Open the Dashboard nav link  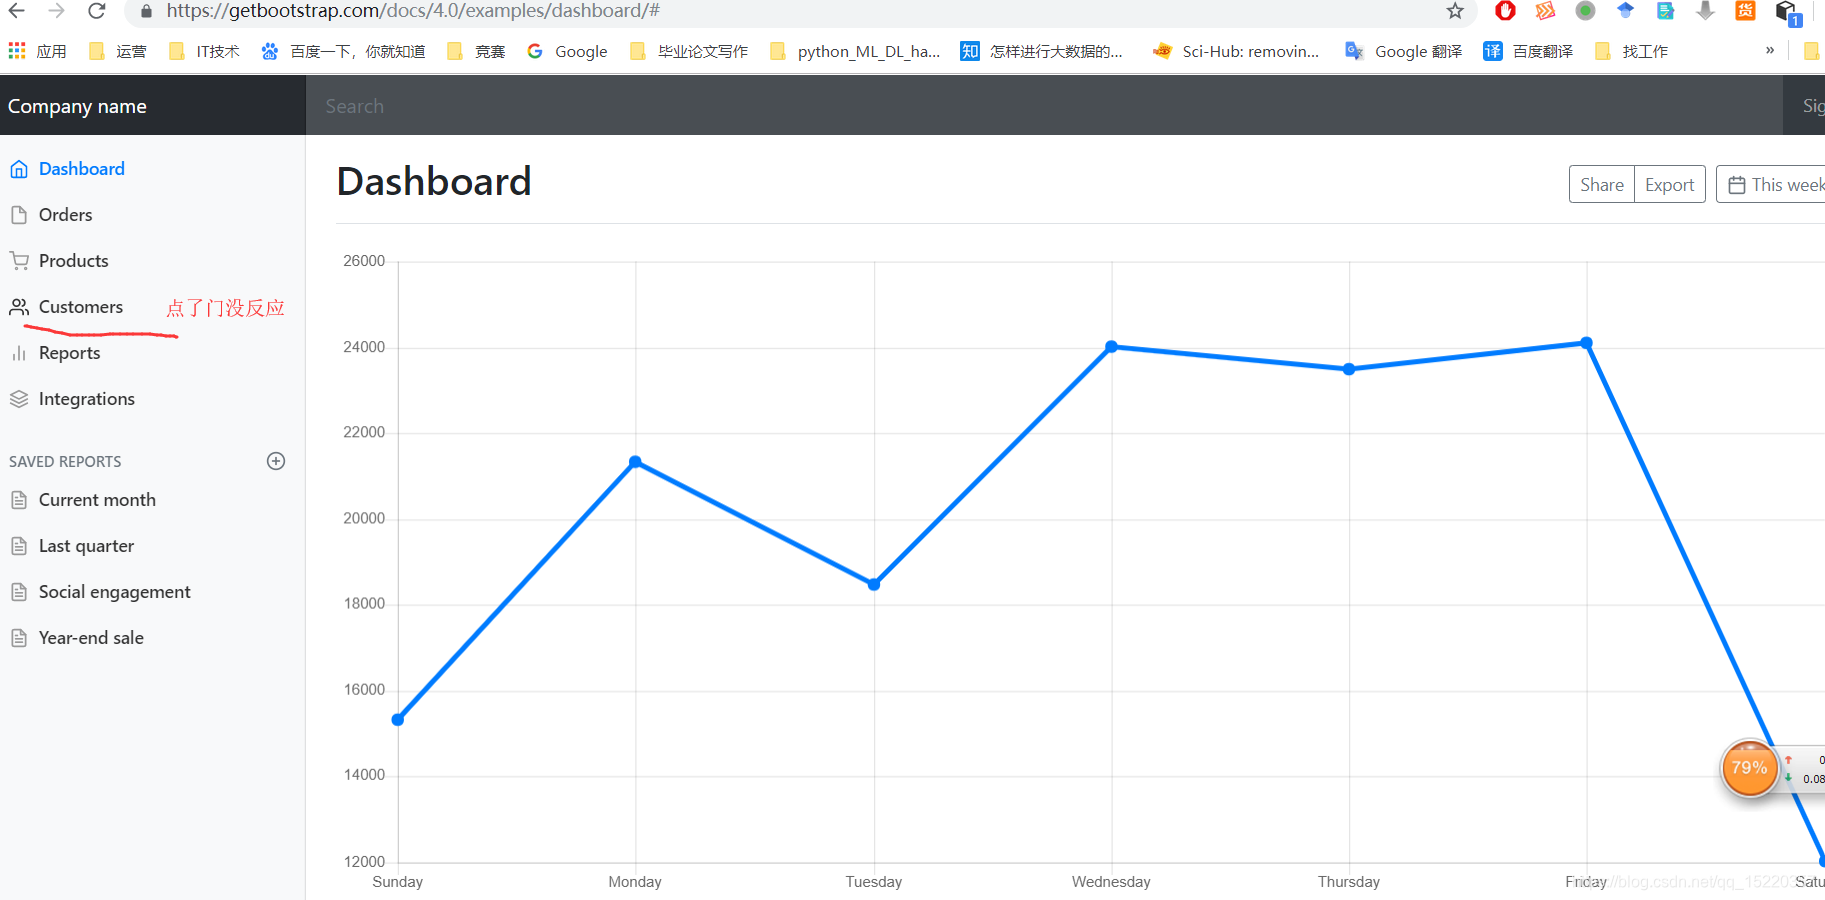coord(82,169)
